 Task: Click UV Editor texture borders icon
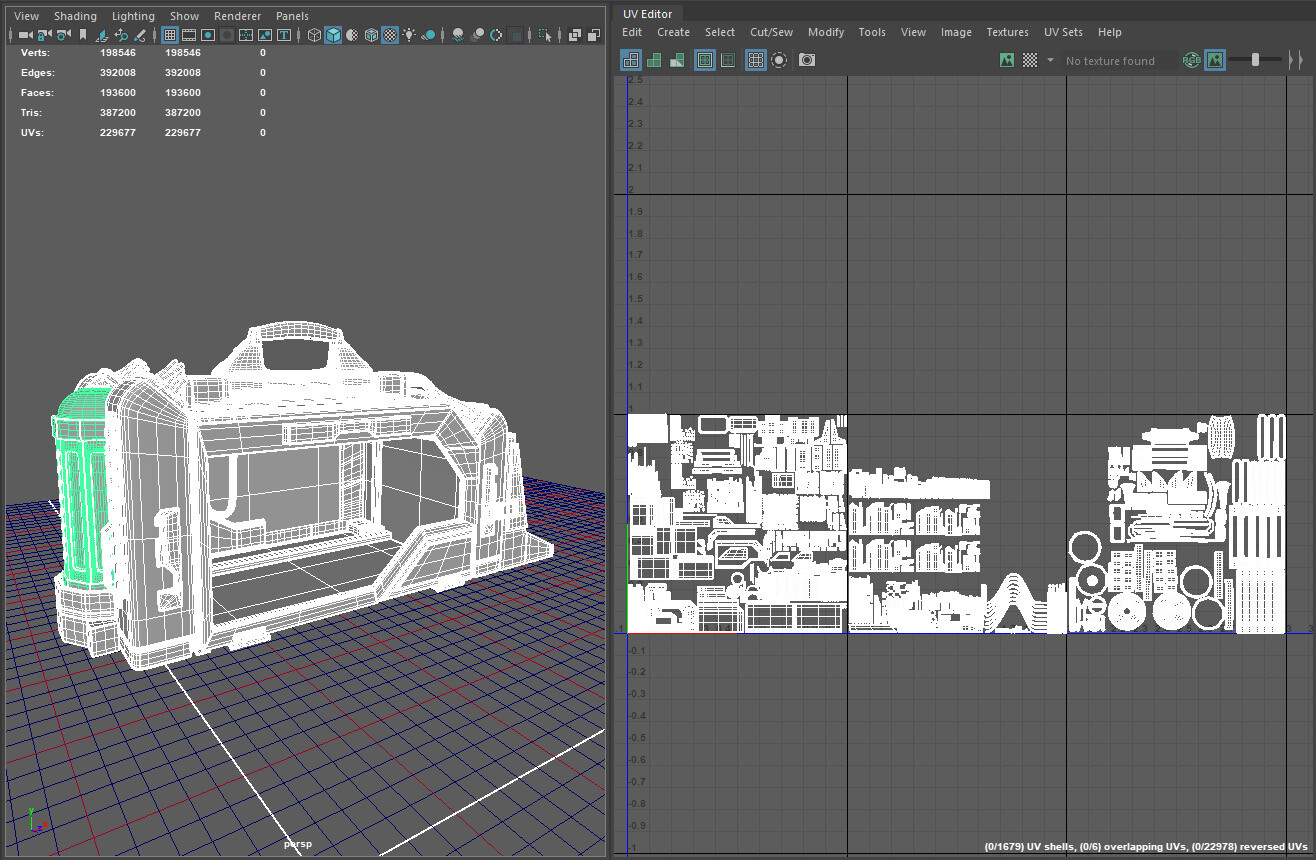705,60
